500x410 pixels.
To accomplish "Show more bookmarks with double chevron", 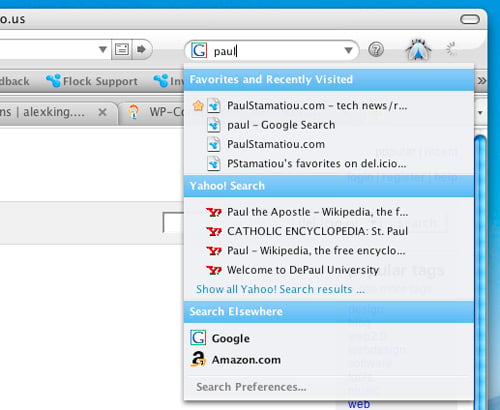I will pyautogui.click(x=482, y=81).
